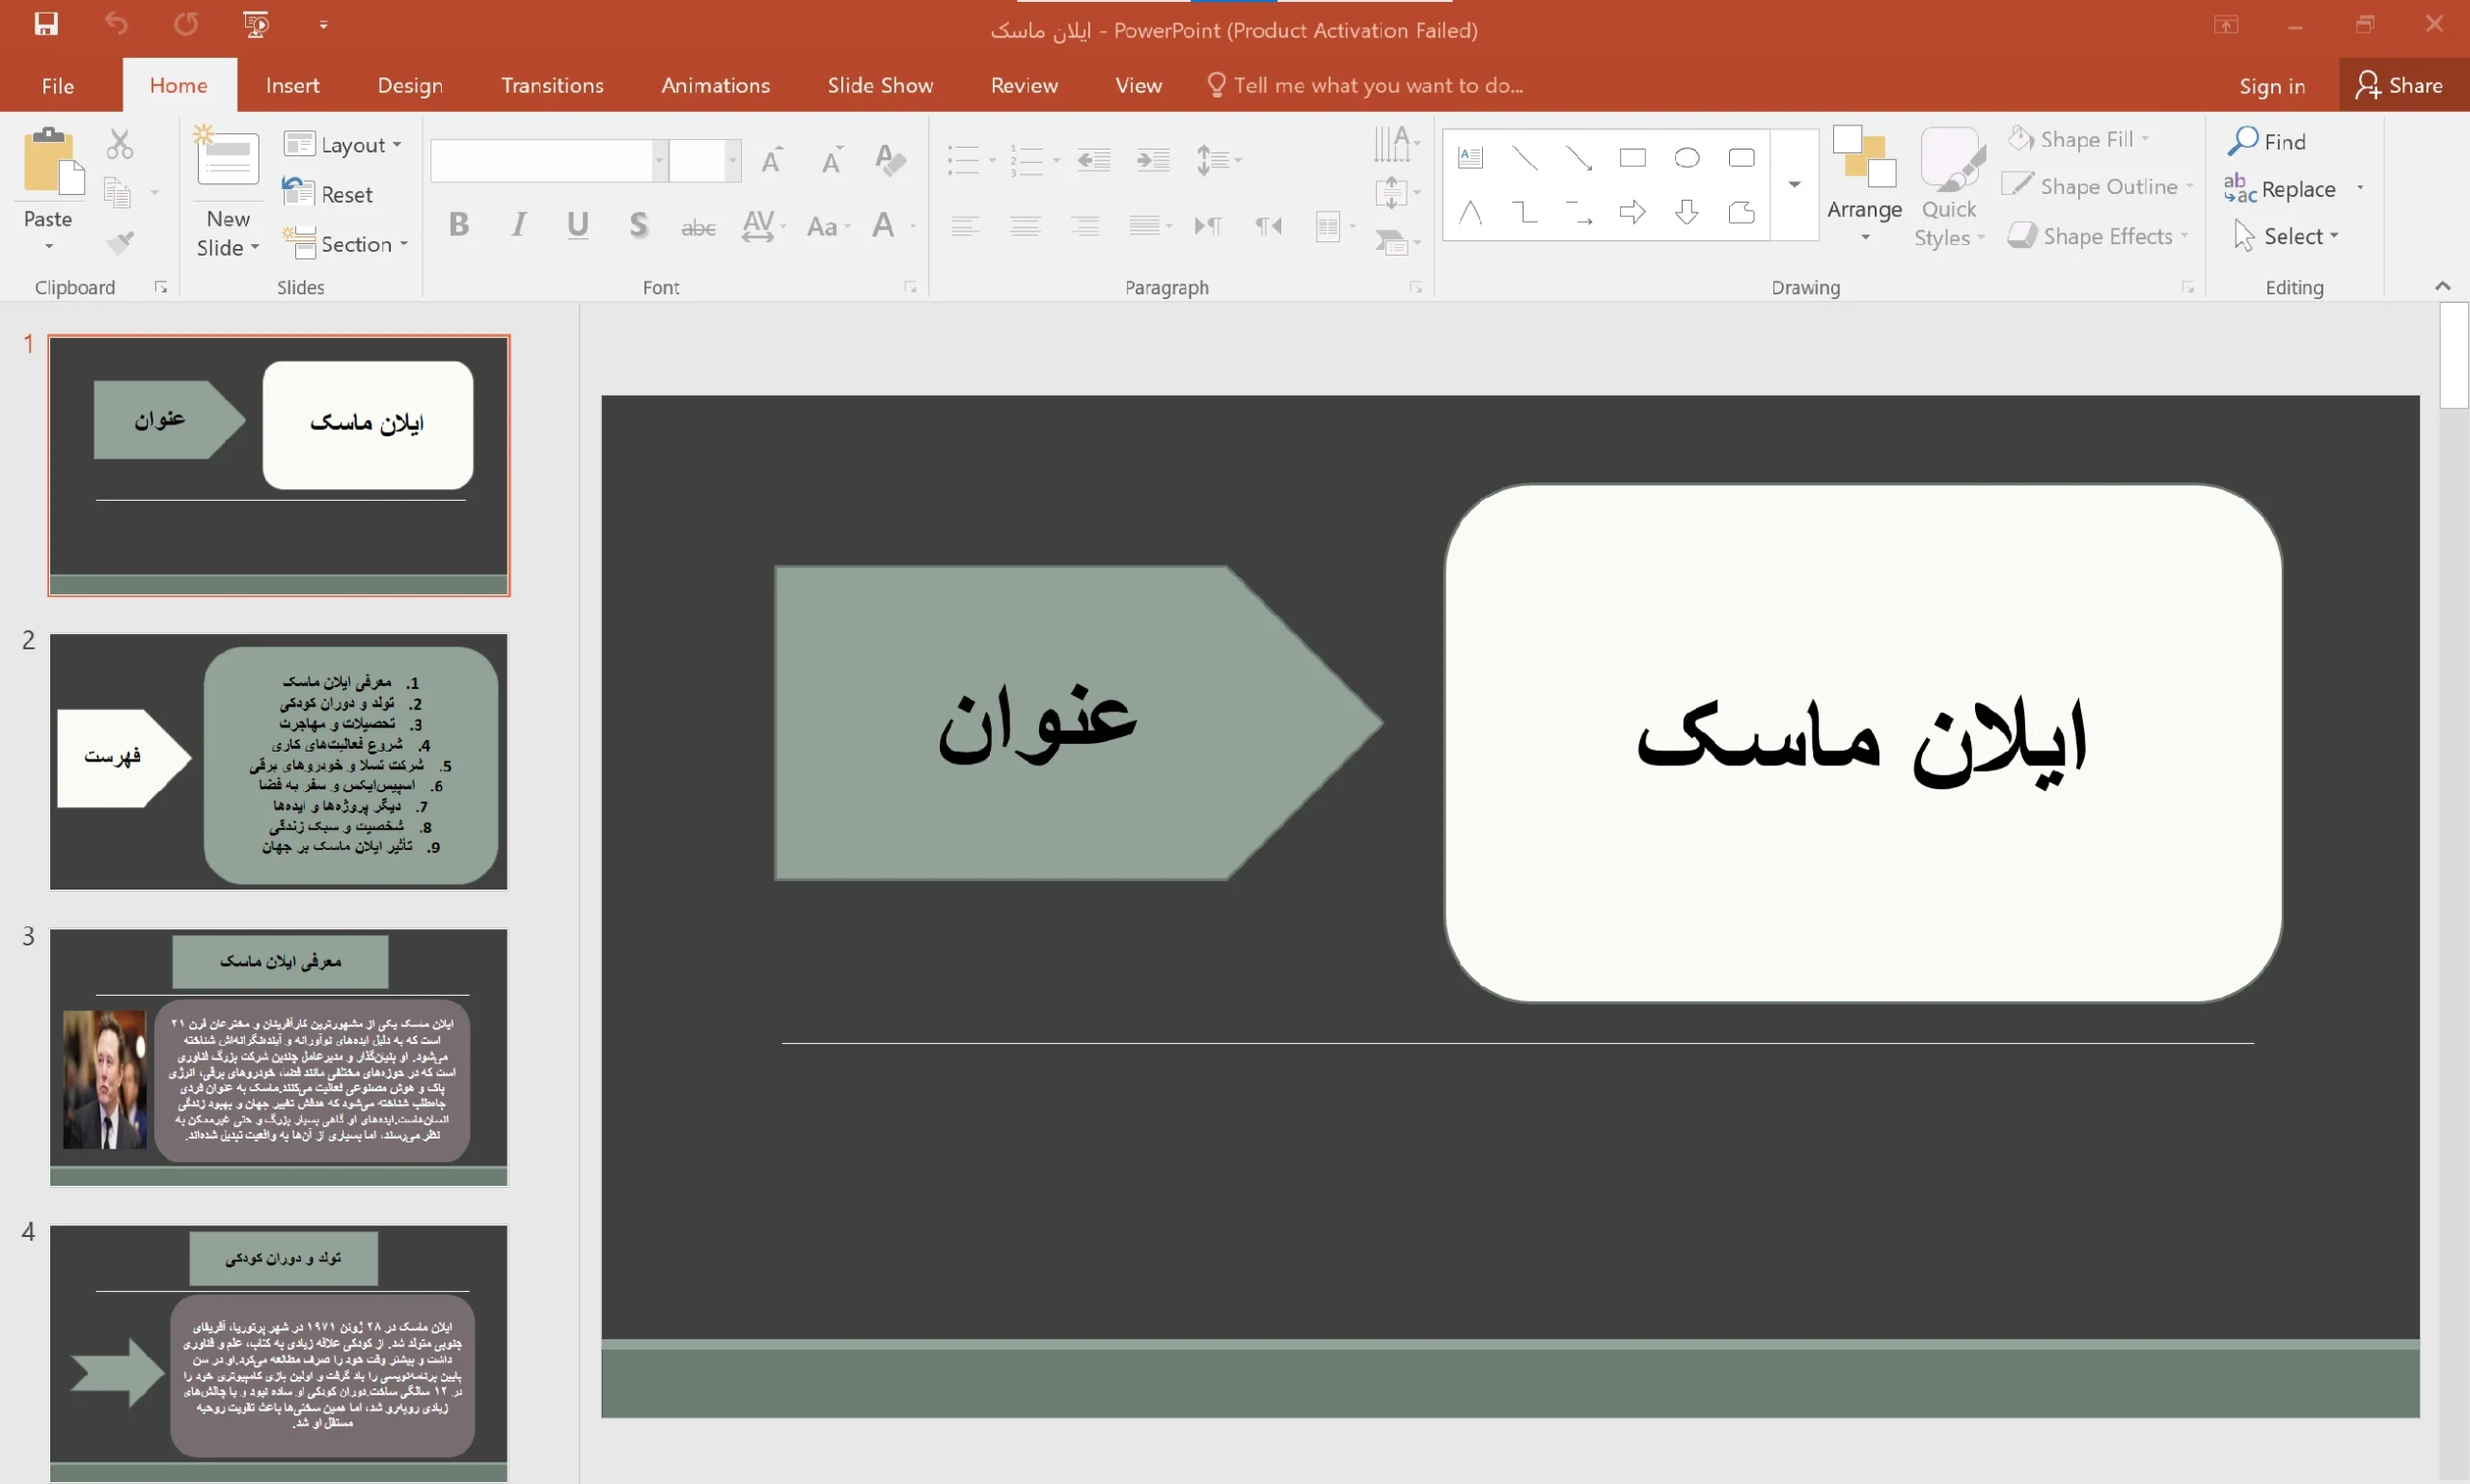Image resolution: width=2470 pixels, height=1484 pixels.
Task: Open the Transitions tab
Action: [552, 86]
